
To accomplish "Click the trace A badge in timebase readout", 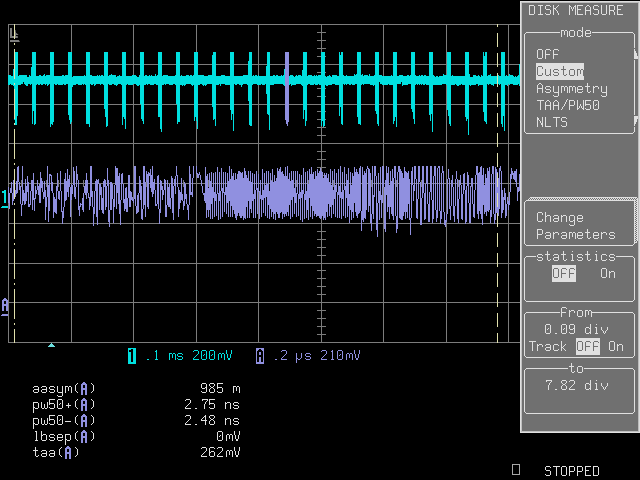I will pos(260,356).
